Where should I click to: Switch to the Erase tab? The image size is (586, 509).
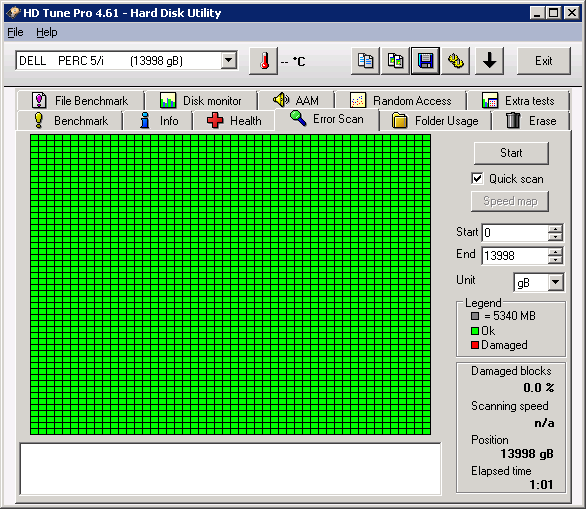pyautogui.click(x=531, y=121)
